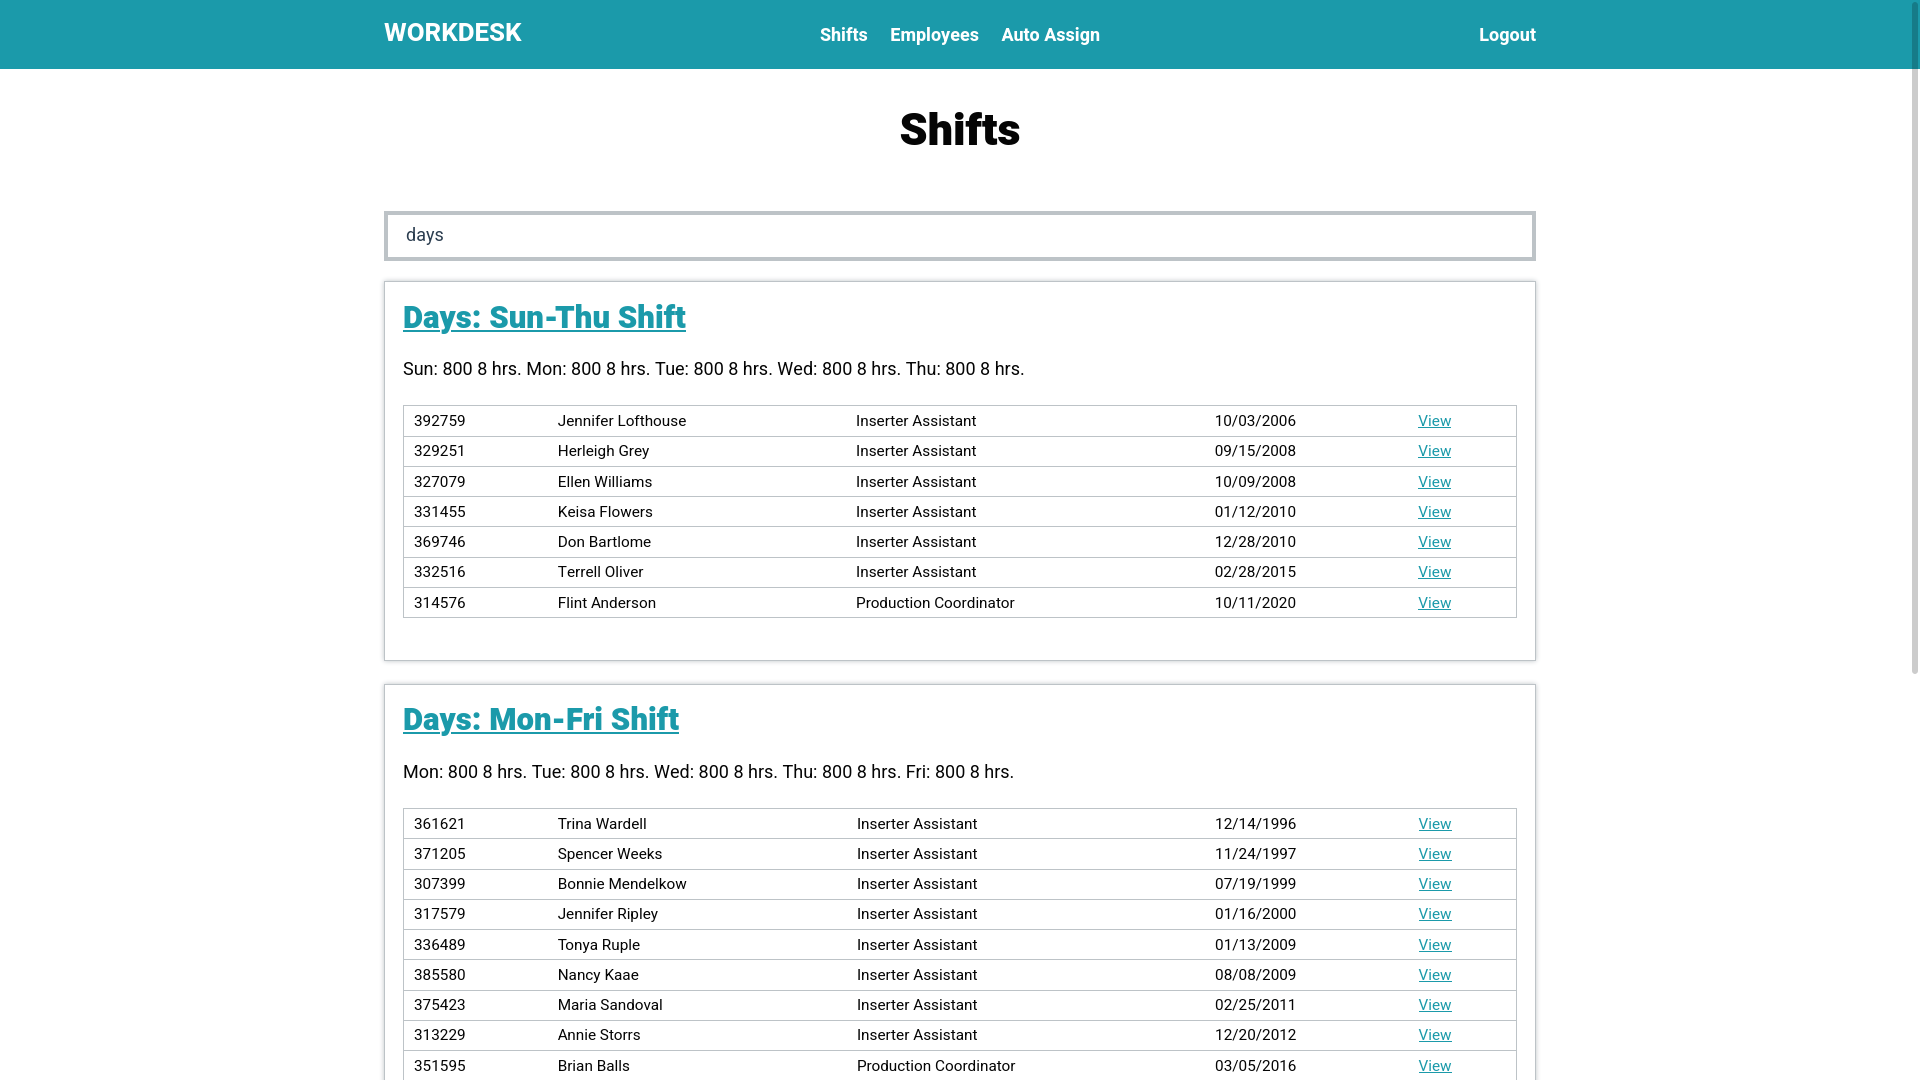Open the Auto Assign page
The height and width of the screenshot is (1080, 1920).
tap(1049, 35)
